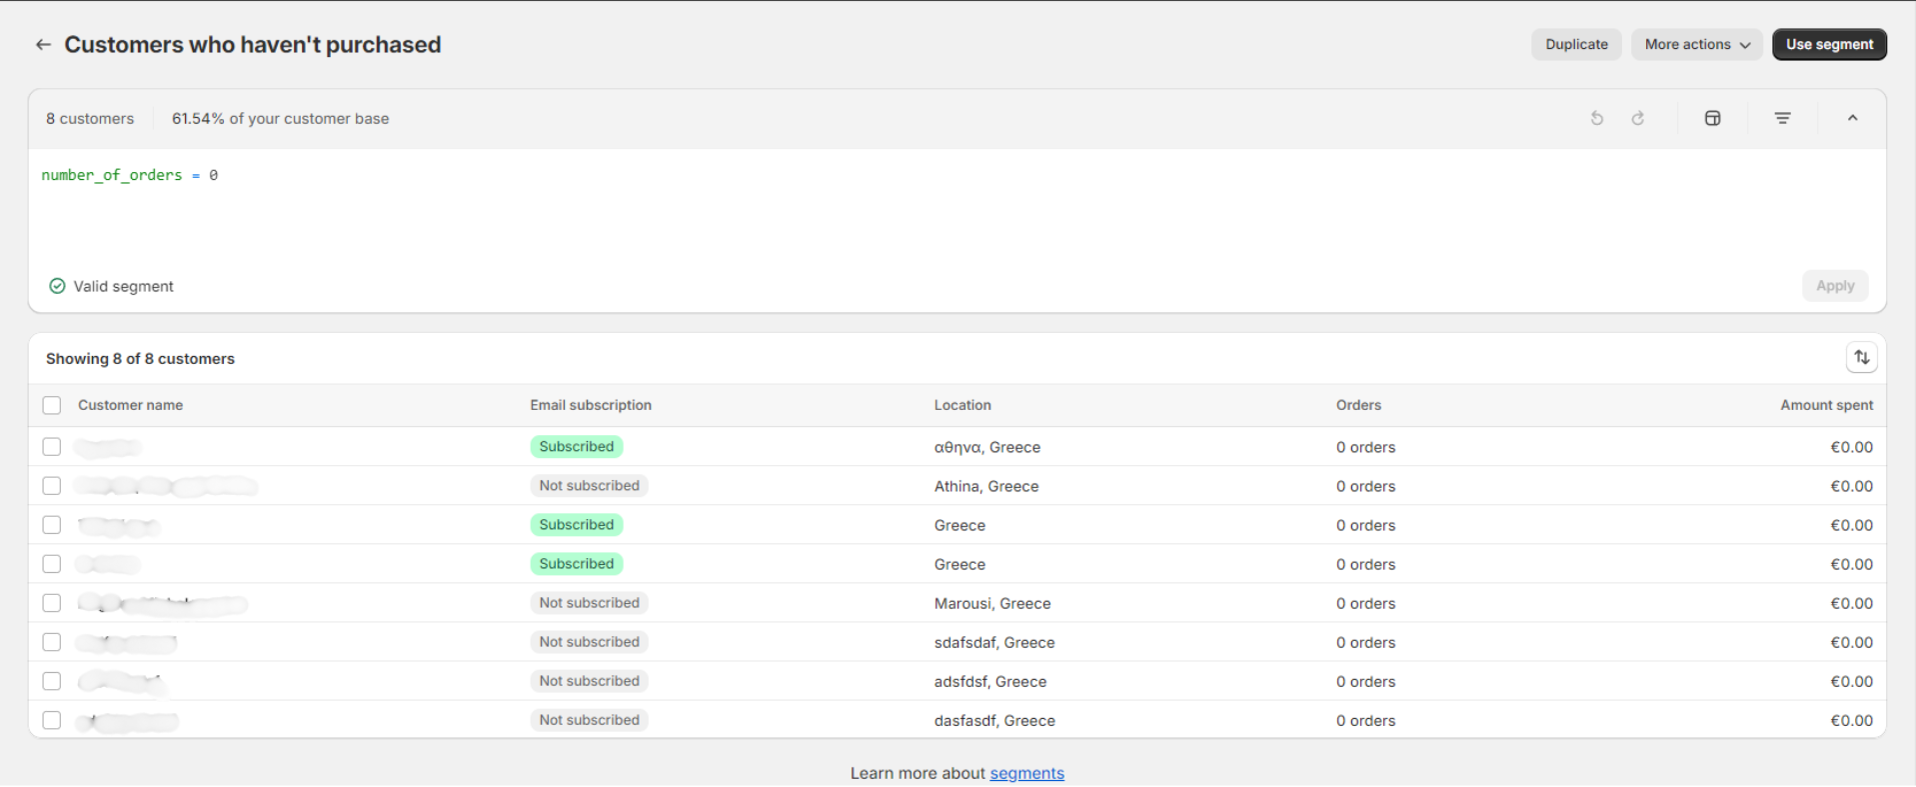Click the Email subscription column header
Image resolution: width=1916 pixels, height=787 pixels.
[x=590, y=405]
